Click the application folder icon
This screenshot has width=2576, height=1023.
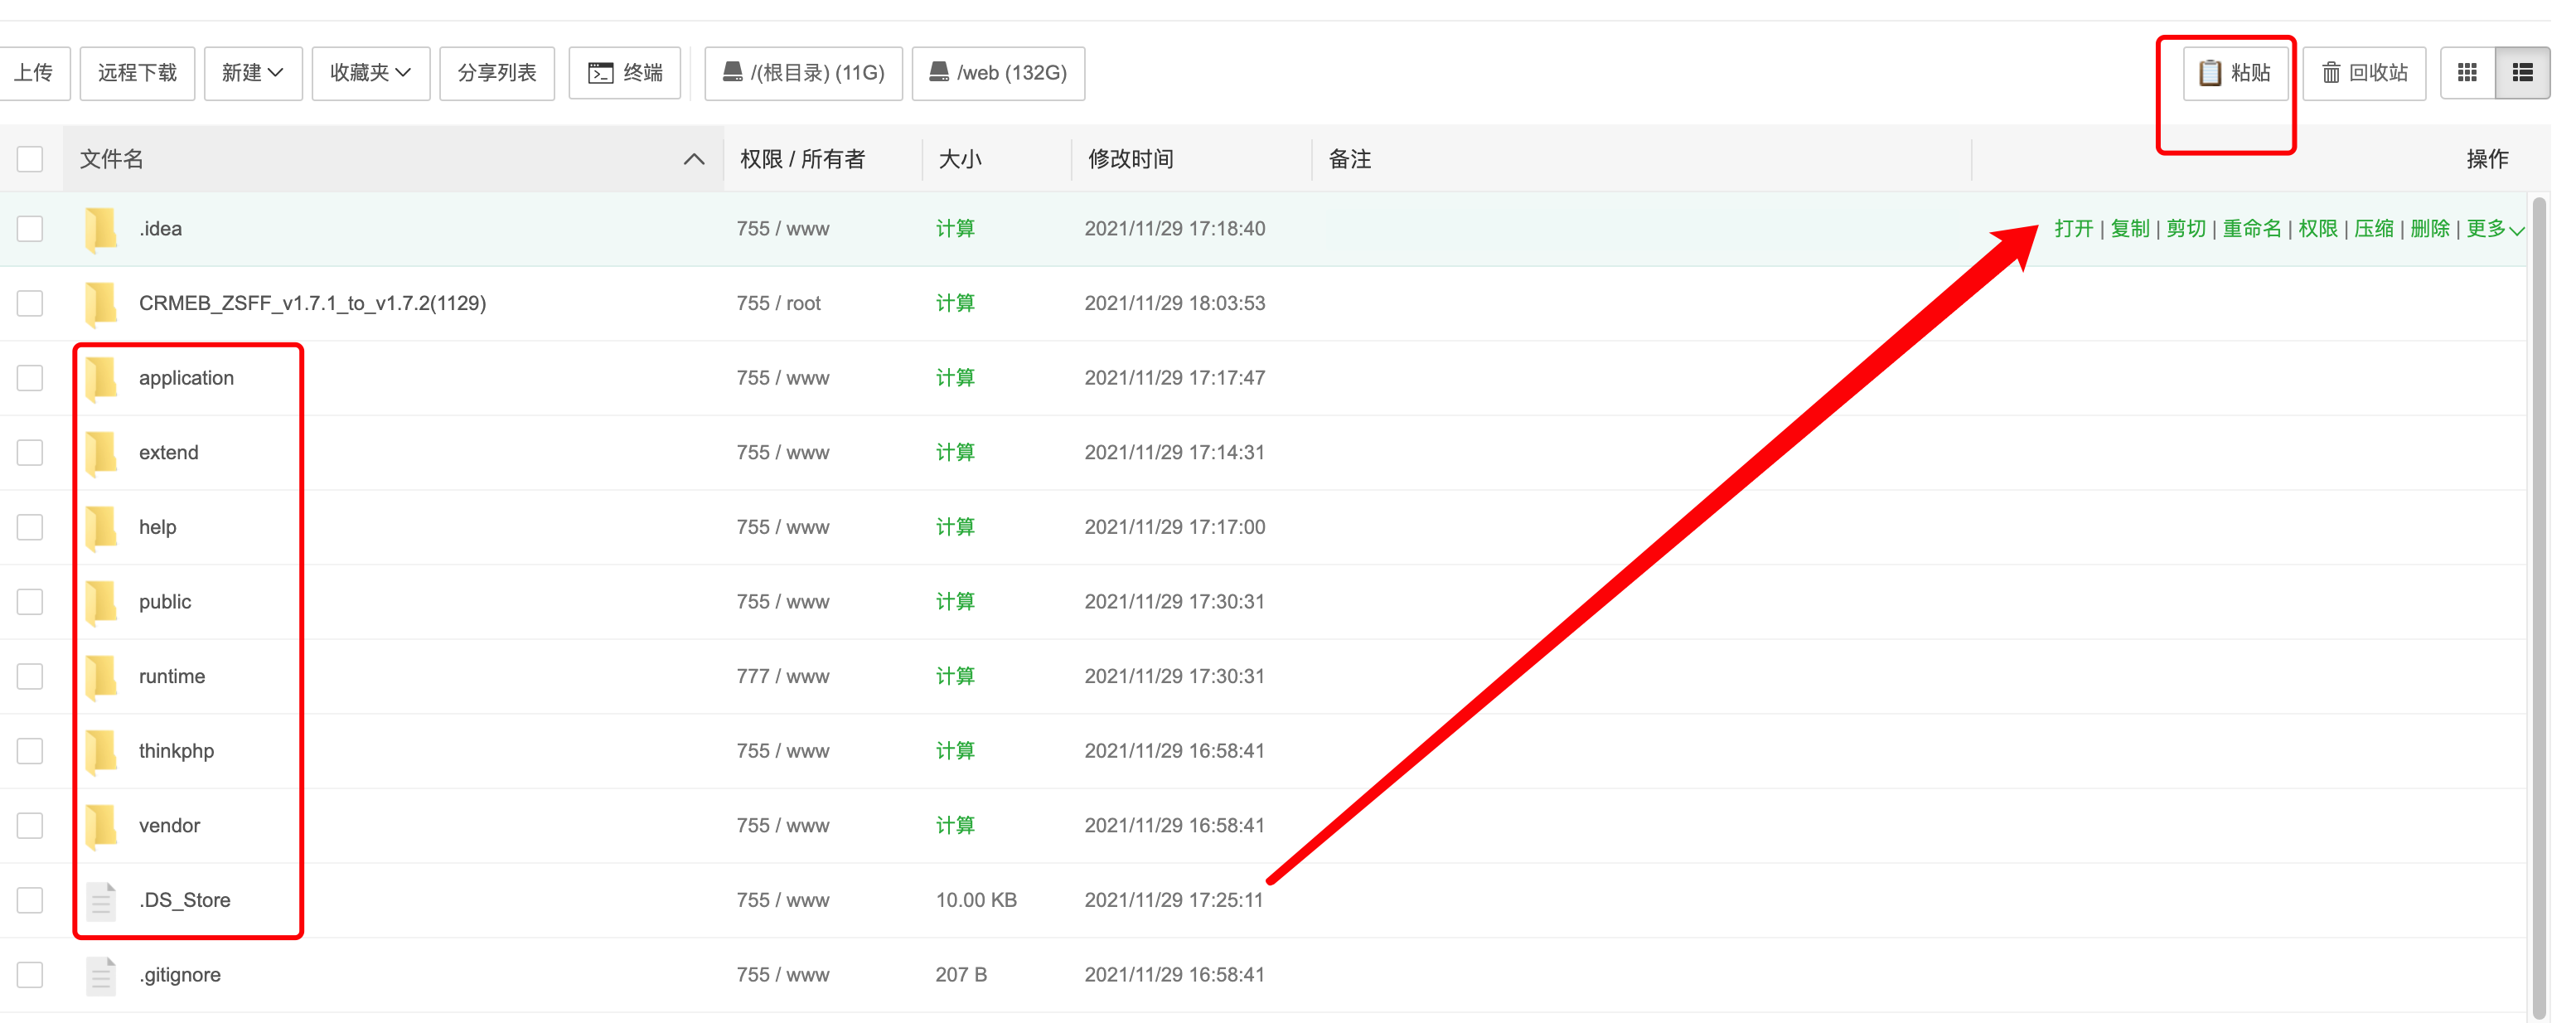click(101, 378)
